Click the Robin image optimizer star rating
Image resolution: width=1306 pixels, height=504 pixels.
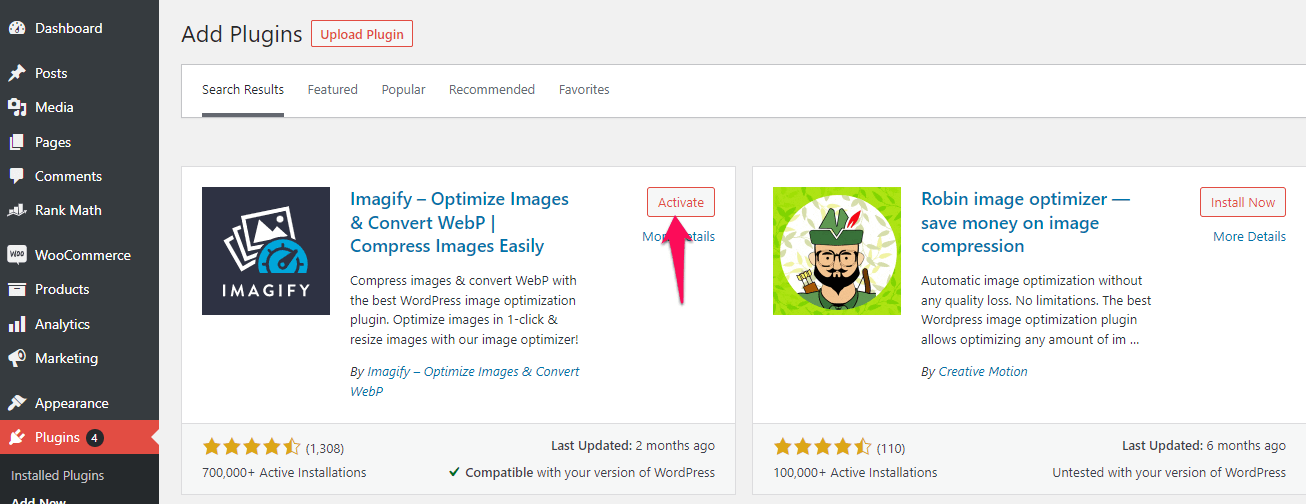point(822,447)
